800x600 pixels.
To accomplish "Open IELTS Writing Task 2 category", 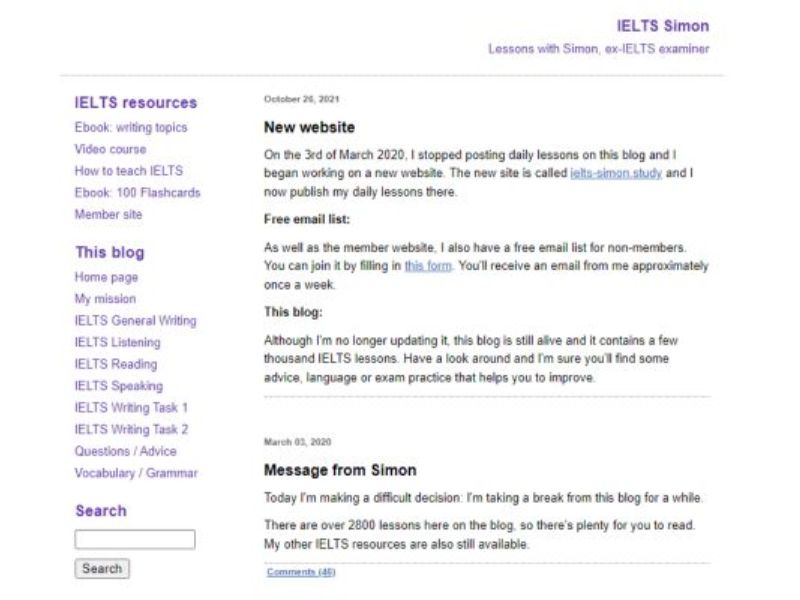I will 131,430.
